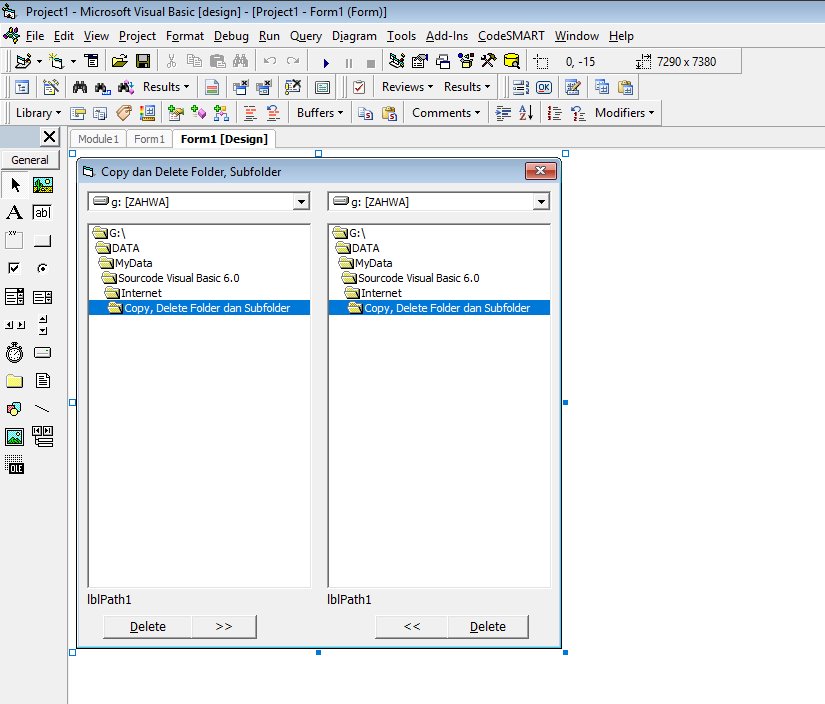Image resolution: width=825 pixels, height=704 pixels.
Task: Click the >> copy button
Action: click(224, 627)
